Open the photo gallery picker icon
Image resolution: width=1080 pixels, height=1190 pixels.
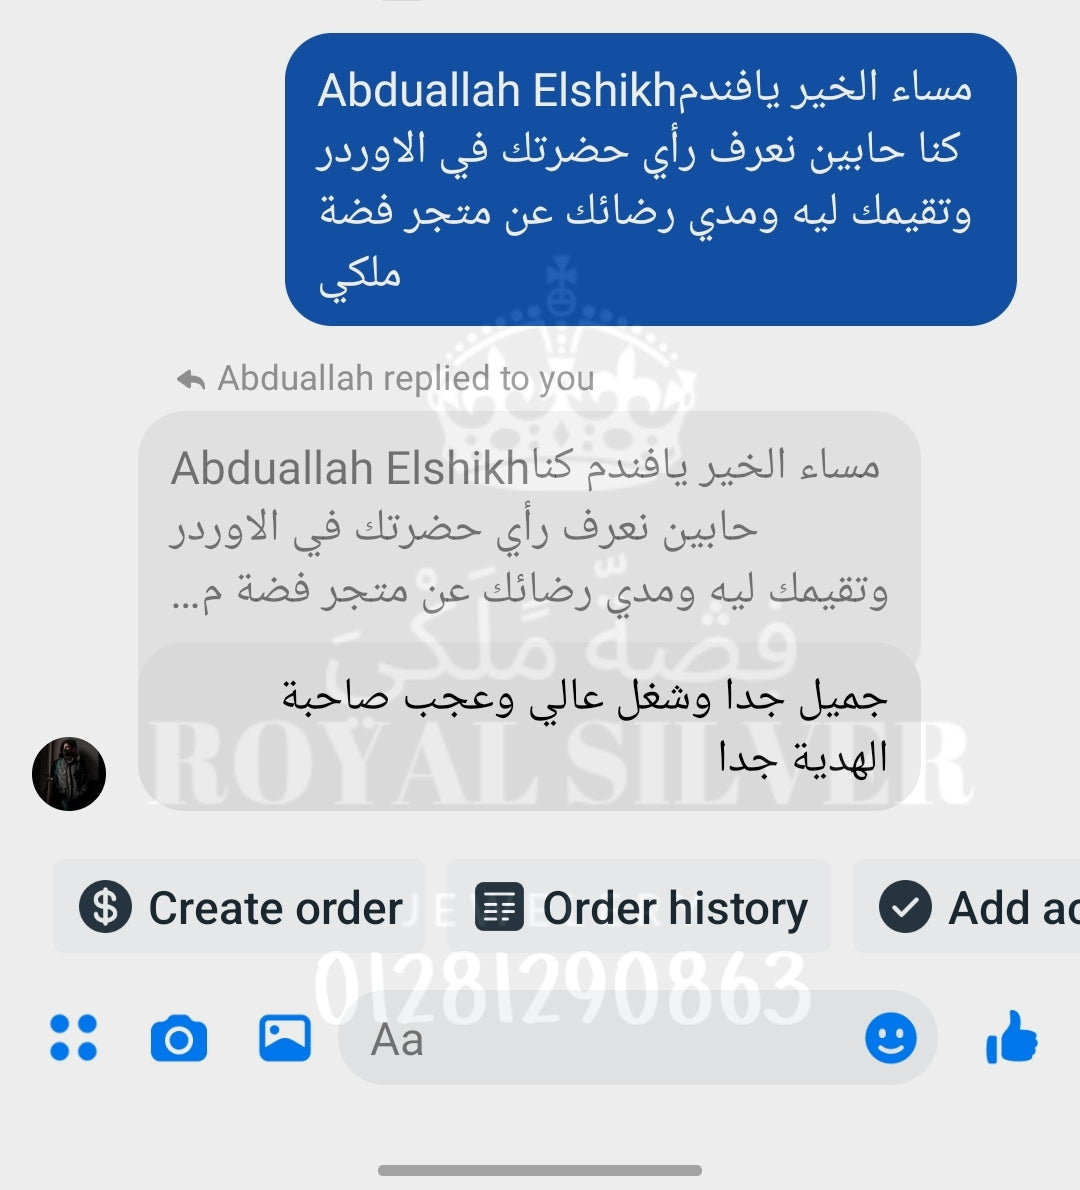(x=285, y=1037)
